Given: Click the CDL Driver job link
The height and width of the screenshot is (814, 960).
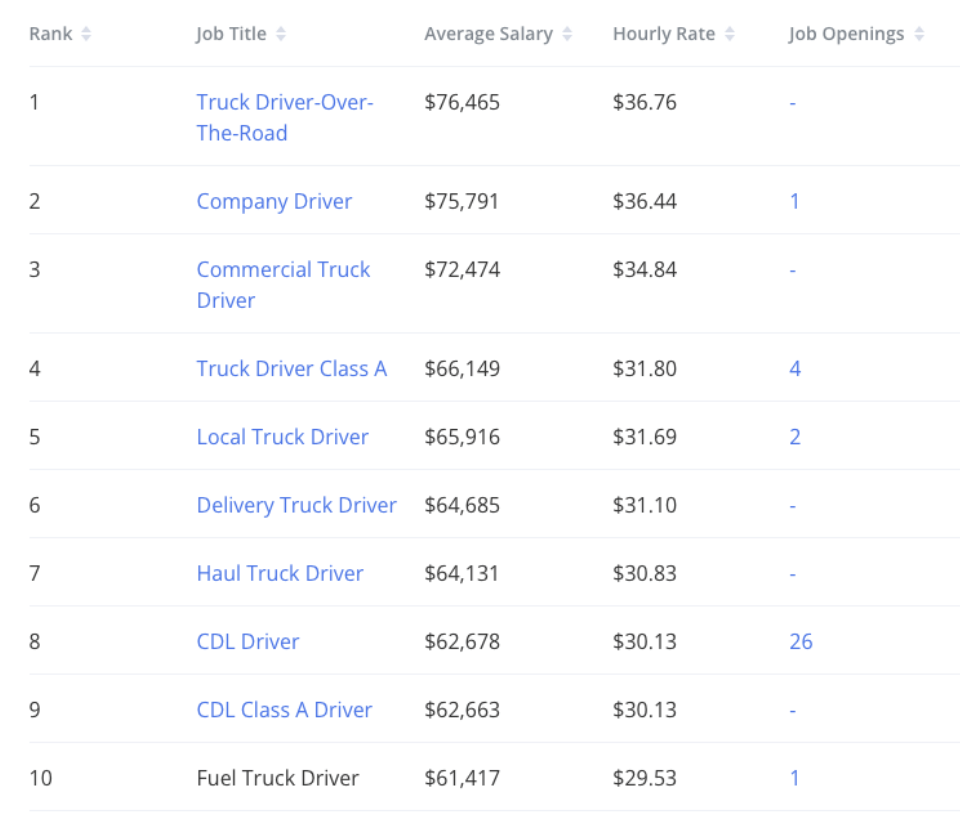Looking at the screenshot, I should tap(247, 641).
